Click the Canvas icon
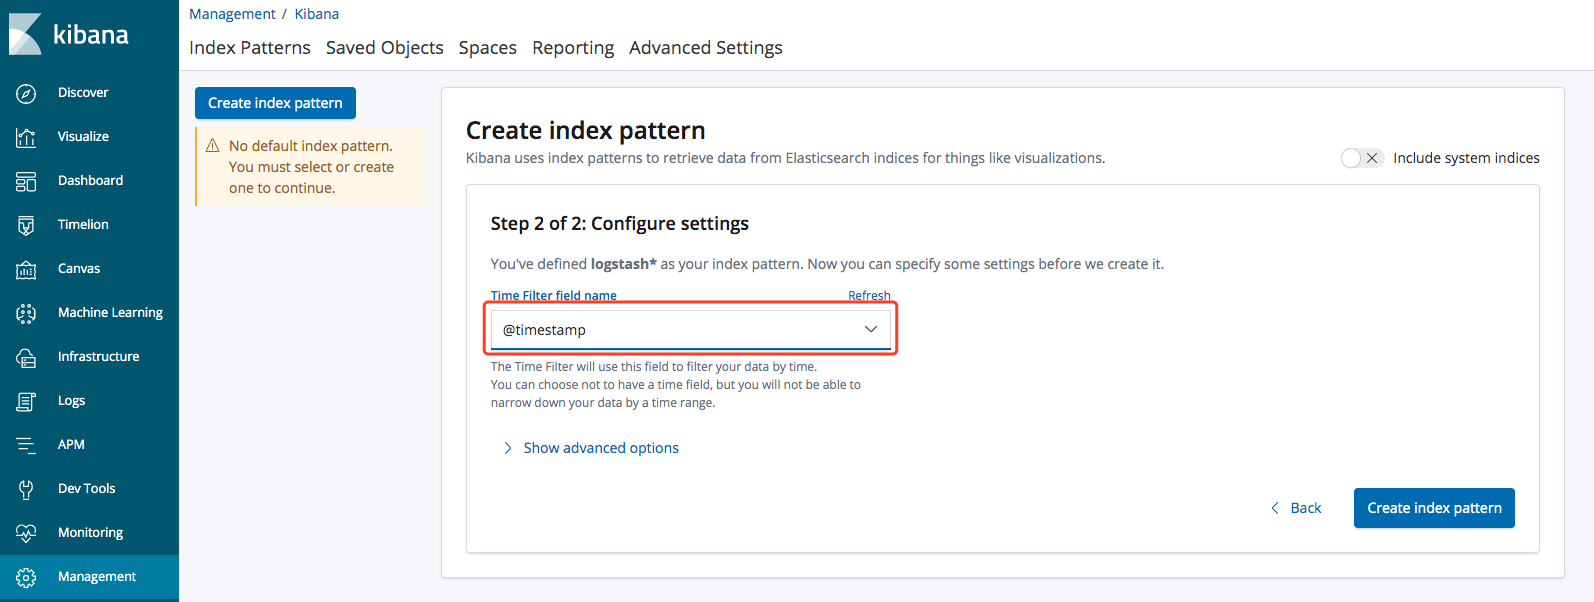This screenshot has width=1594, height=602. (x=26, y=269)
